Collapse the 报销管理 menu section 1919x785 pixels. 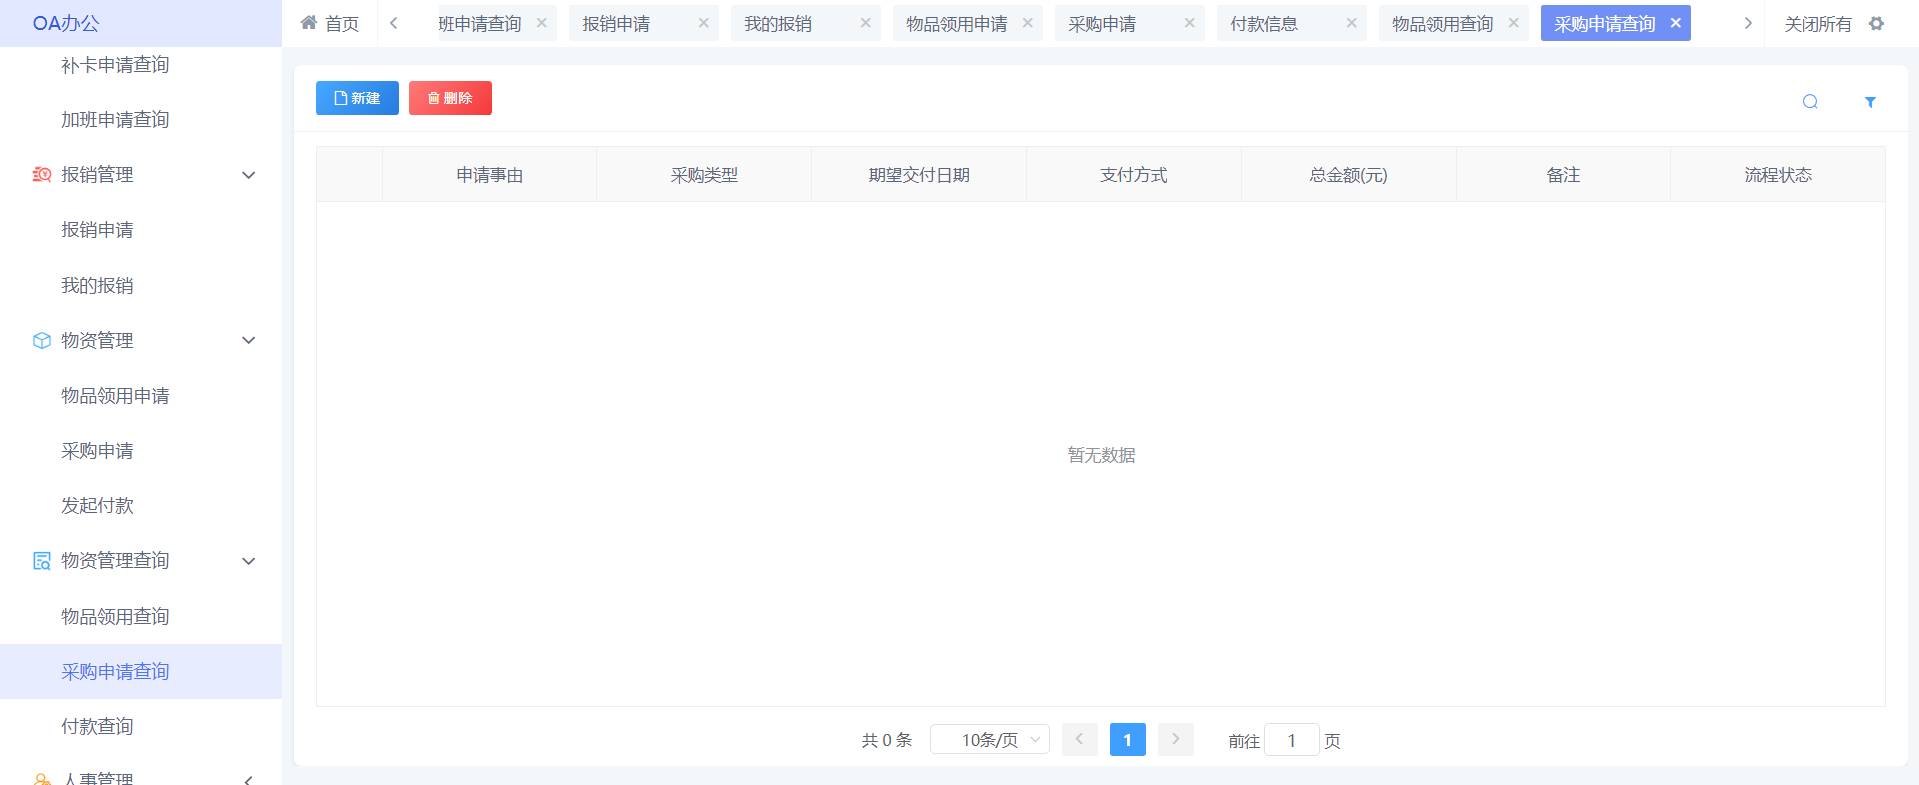tap(249, 175)
